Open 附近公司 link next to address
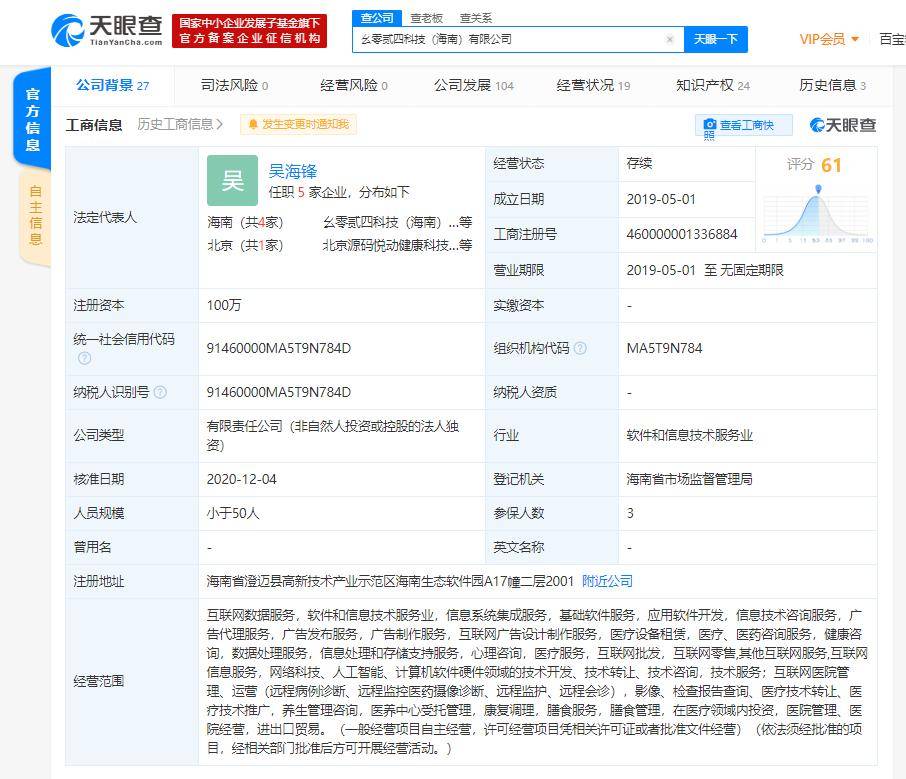Screen dimensions: 906x779 pyautogui.click(x=607, y=581)
